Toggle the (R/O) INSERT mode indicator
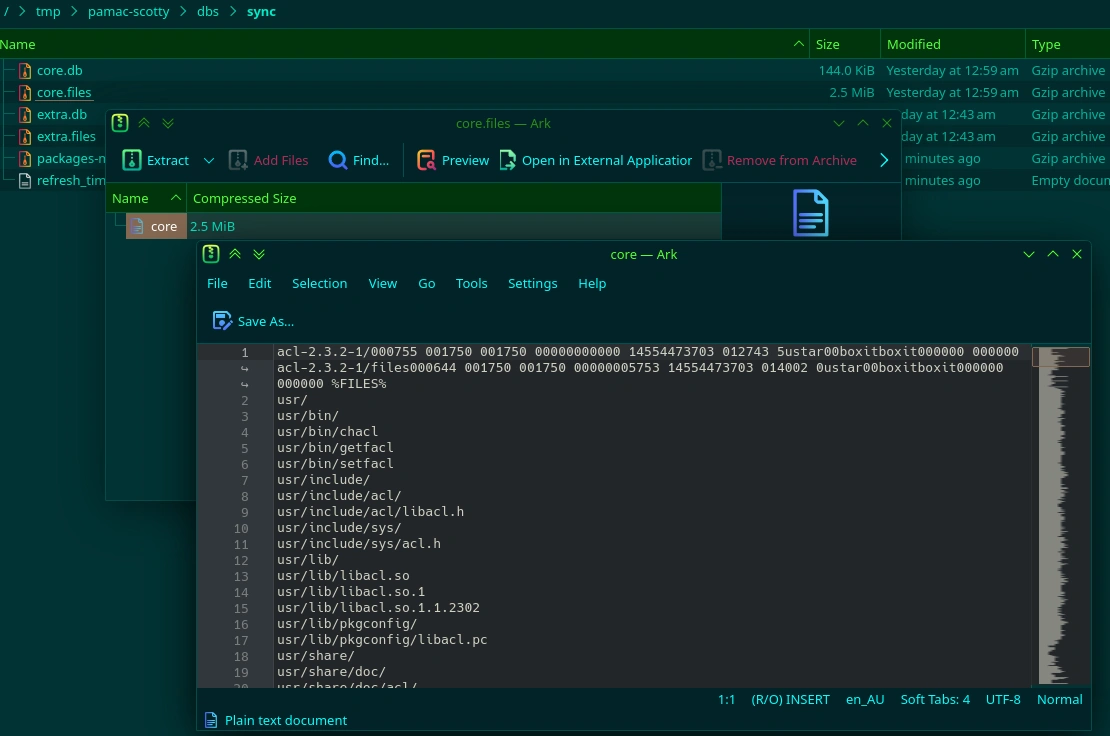The image size is (1110, 736). tap(790, 700)
